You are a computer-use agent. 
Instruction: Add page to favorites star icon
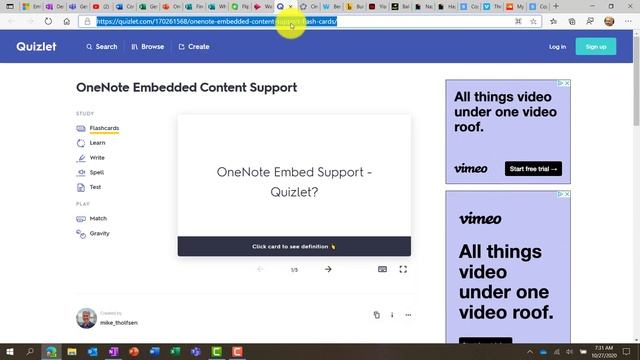pyautogui.click(x=533, y=21)
